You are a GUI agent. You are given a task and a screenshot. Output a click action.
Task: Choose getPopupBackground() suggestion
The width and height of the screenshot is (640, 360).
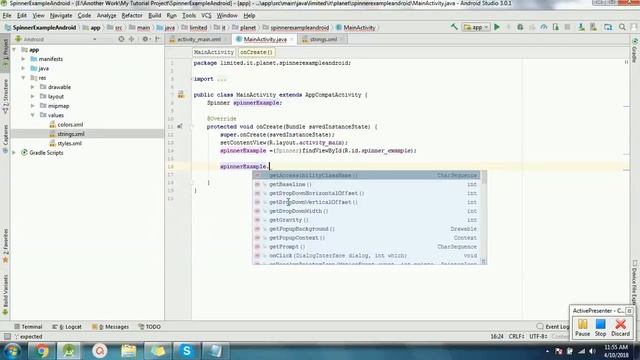(366, 229)
